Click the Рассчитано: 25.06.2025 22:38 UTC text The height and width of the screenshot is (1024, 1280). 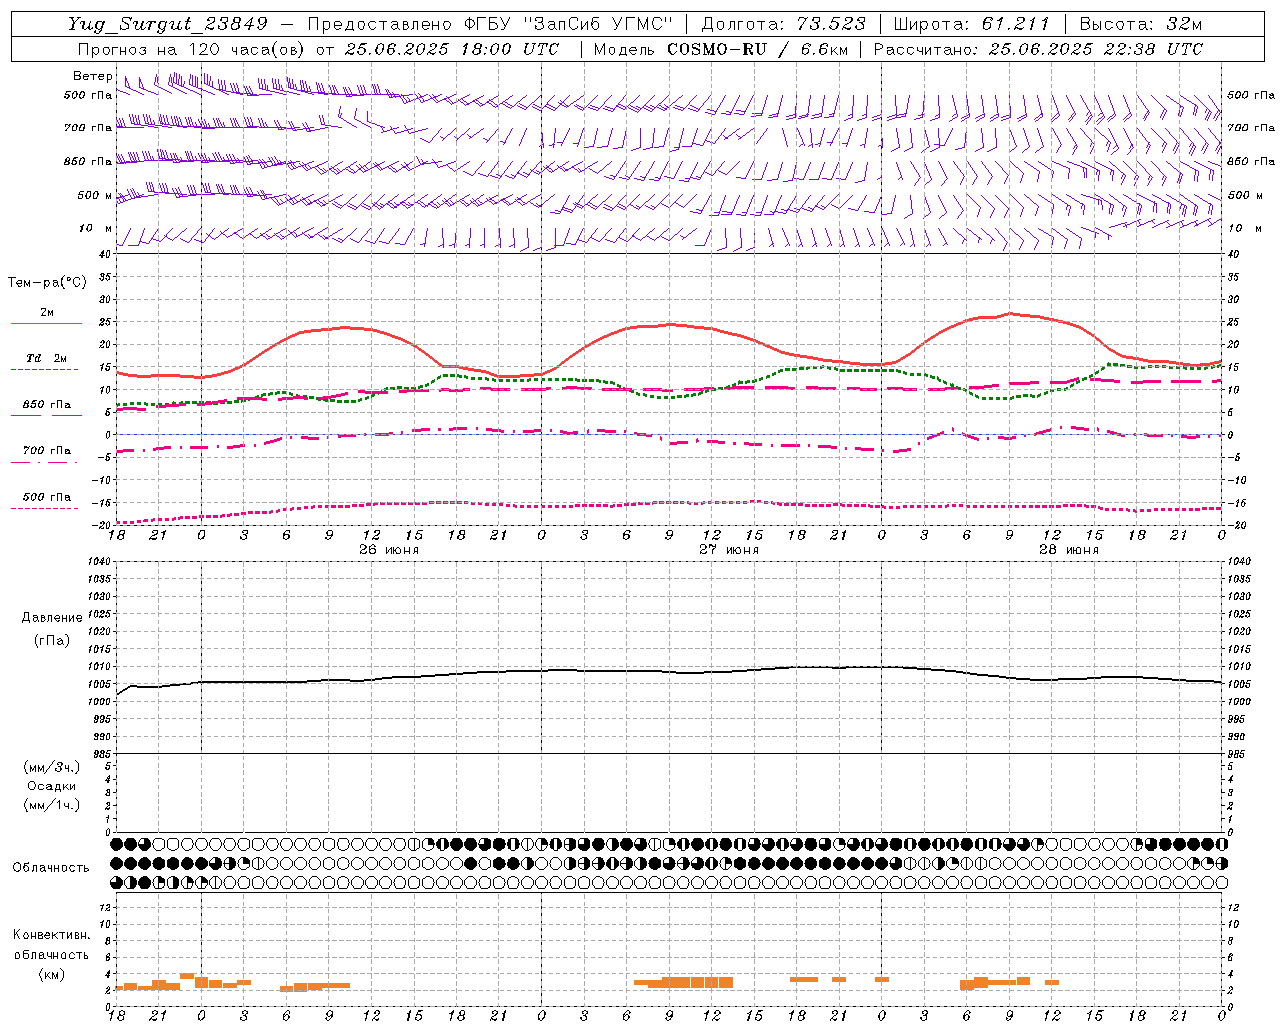coord(1038,49)
